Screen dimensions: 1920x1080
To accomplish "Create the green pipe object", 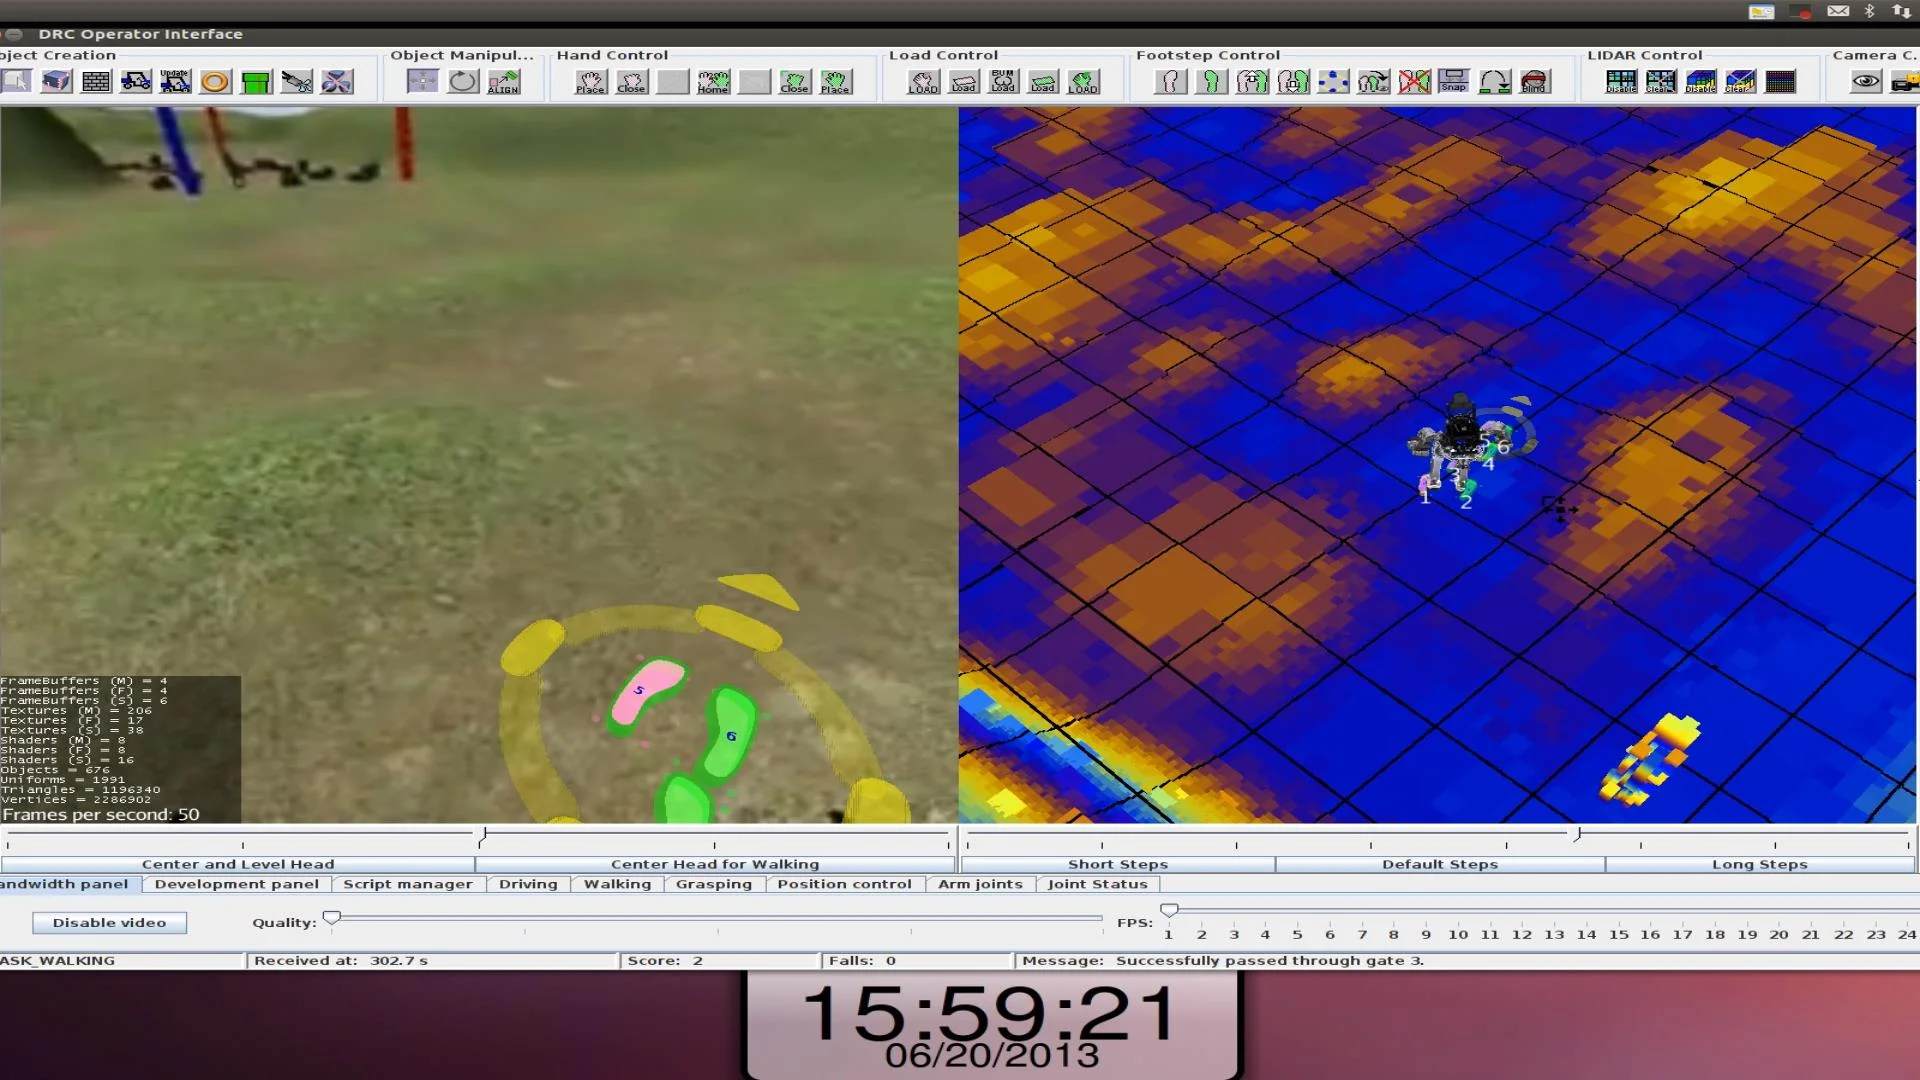I will pos(256,81).
